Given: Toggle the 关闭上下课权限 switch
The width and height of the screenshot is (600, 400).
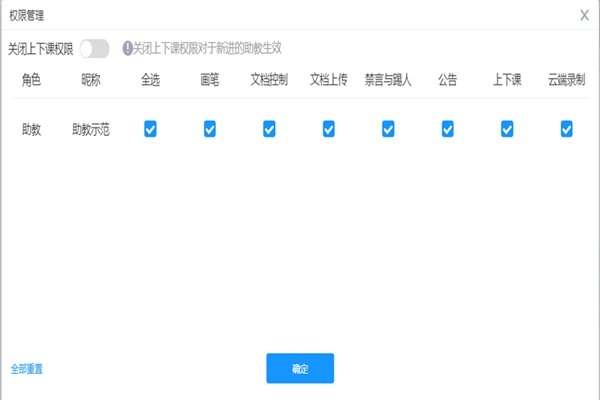Looking at the screenshot, I should pyautogui.click(x=94, y=48).
